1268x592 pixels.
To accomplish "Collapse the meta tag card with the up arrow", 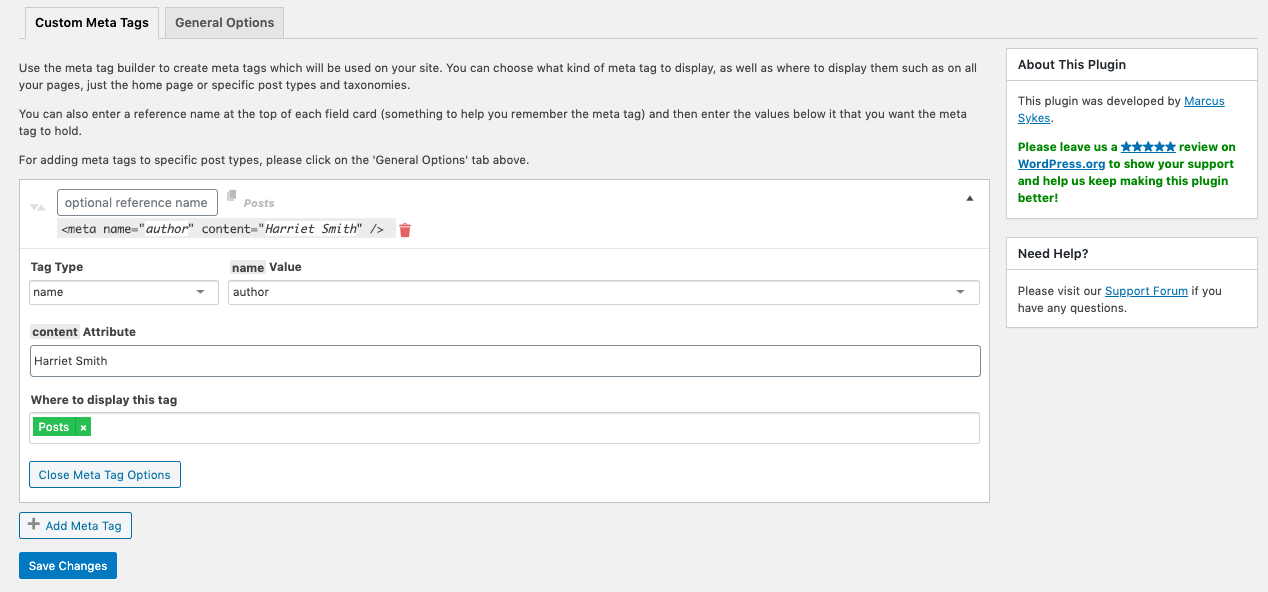I will pos(969,200).
